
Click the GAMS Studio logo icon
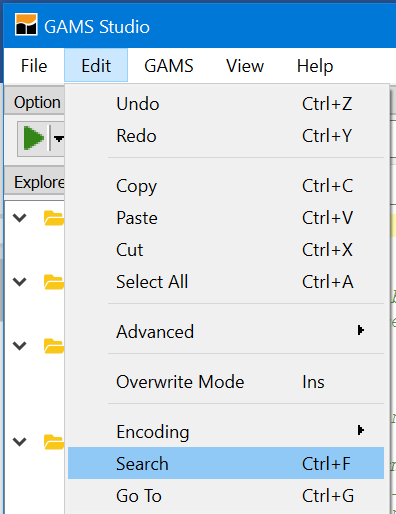(x=26, y=24)
